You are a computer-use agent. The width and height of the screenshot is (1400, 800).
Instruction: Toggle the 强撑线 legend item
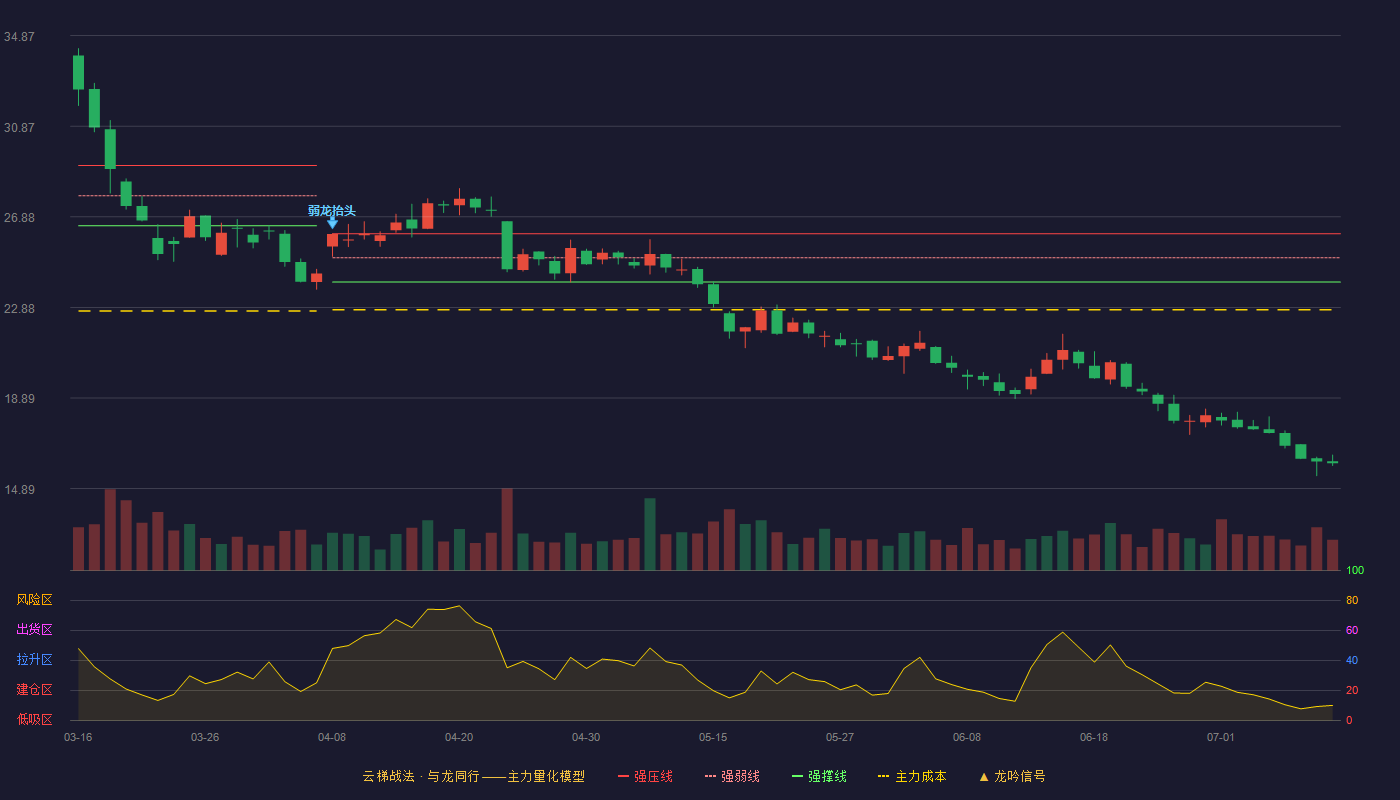point(819,776)
